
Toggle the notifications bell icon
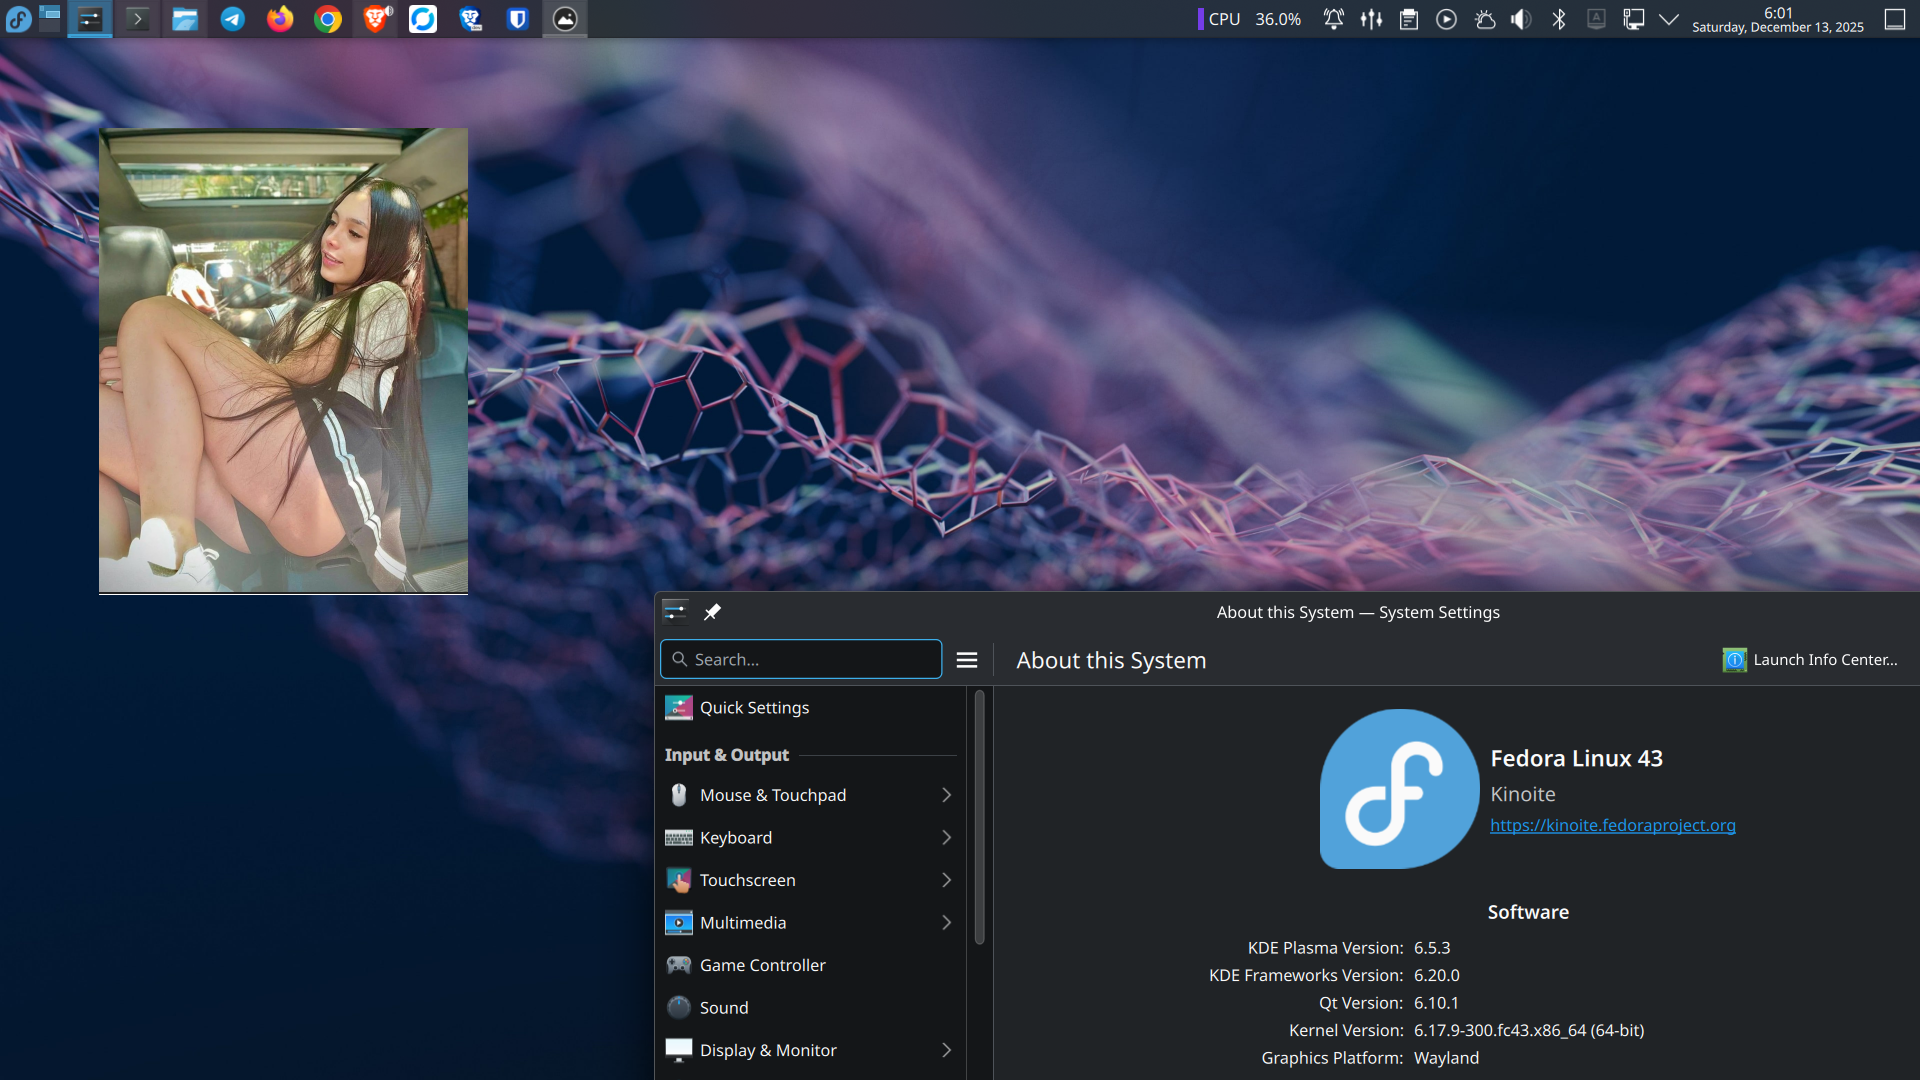[x=1333, y=19]
